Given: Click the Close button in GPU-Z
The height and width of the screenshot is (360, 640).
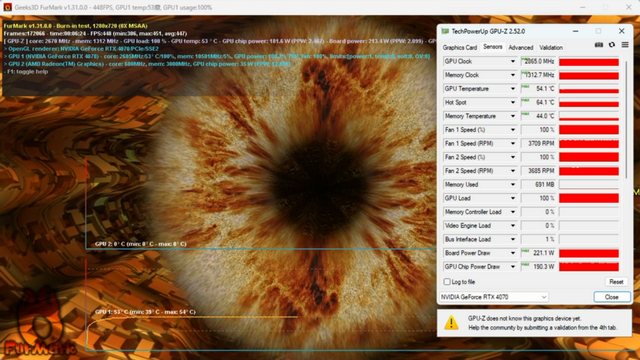Looking at the screenshot, I should [611, 297].
